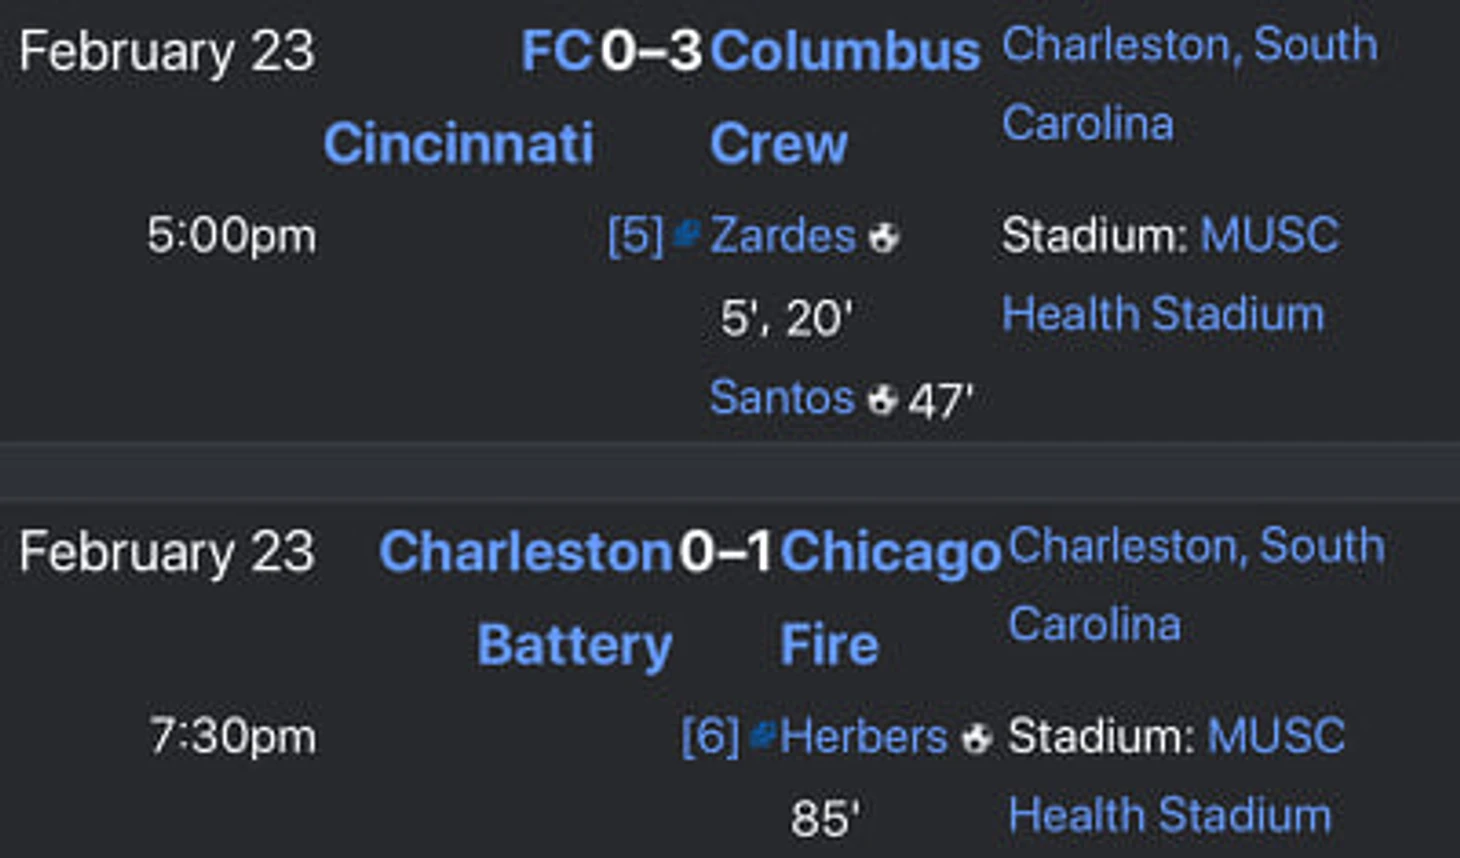
Task: Click the Herbers player link
Action: coord(863,738)
